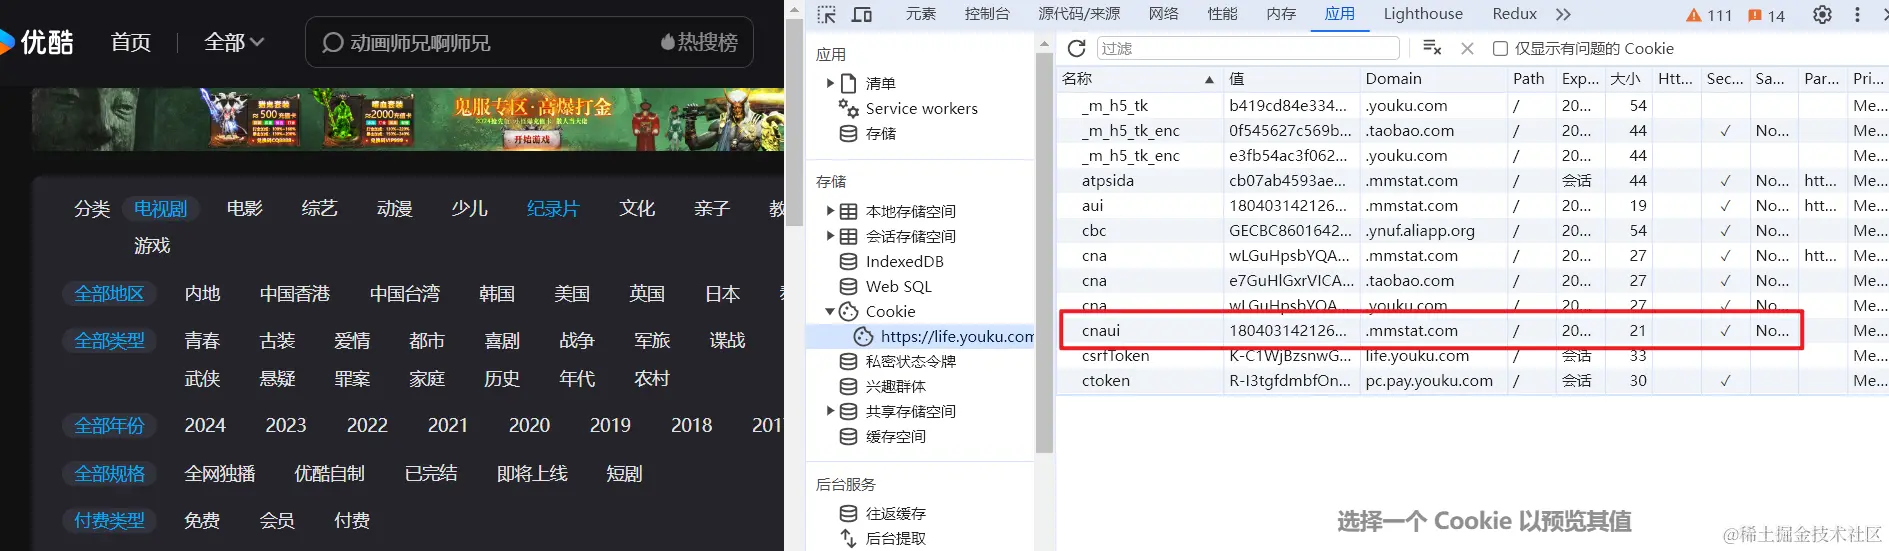Viewport: 1889px width, 551px height.
Task: Filter by 韩国 region
Action: point(496,294)
